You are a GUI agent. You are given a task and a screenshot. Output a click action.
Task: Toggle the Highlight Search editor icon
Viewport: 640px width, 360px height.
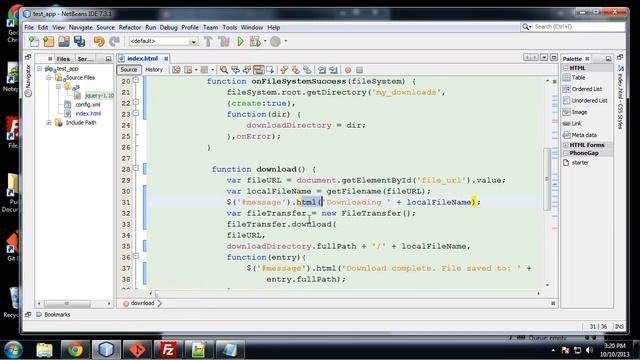coord(258,70)
